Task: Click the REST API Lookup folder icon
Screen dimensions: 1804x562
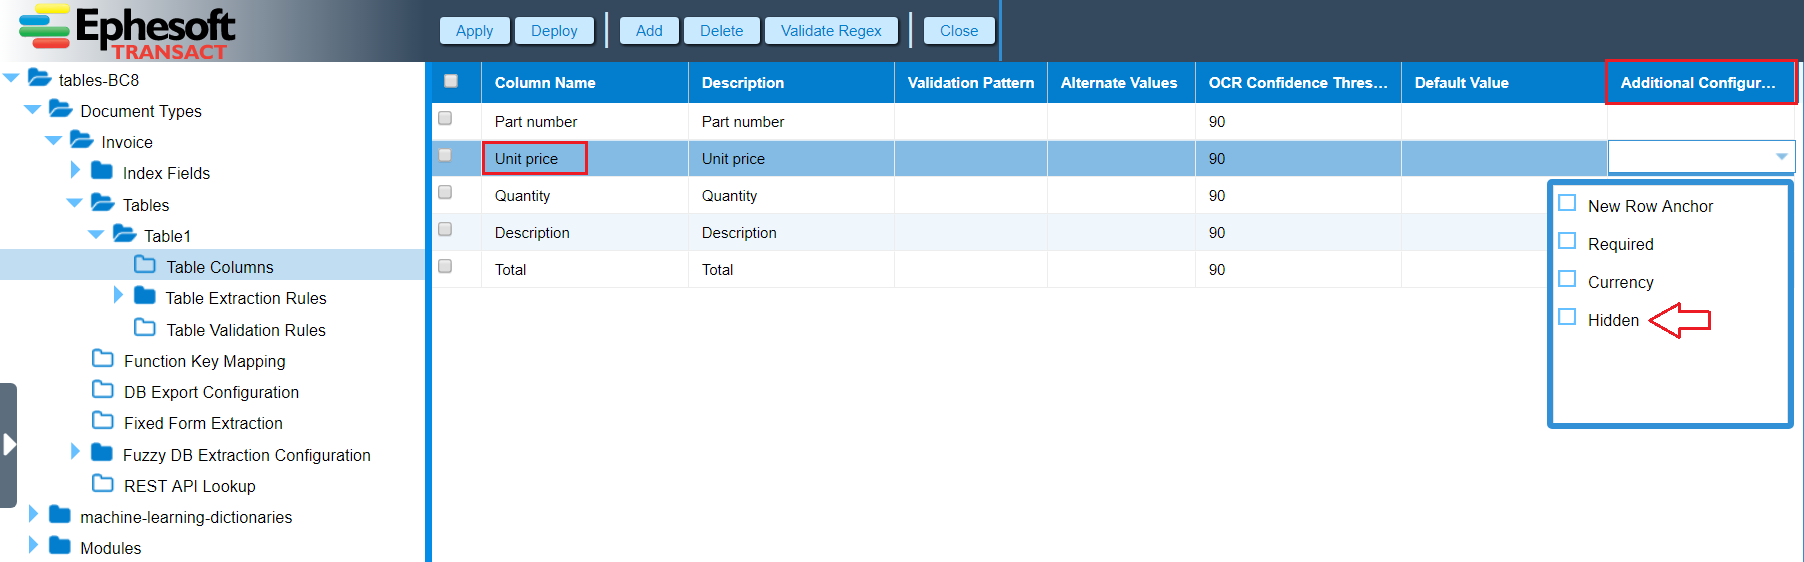Action: pyautogui.click(x=103, y=483)
